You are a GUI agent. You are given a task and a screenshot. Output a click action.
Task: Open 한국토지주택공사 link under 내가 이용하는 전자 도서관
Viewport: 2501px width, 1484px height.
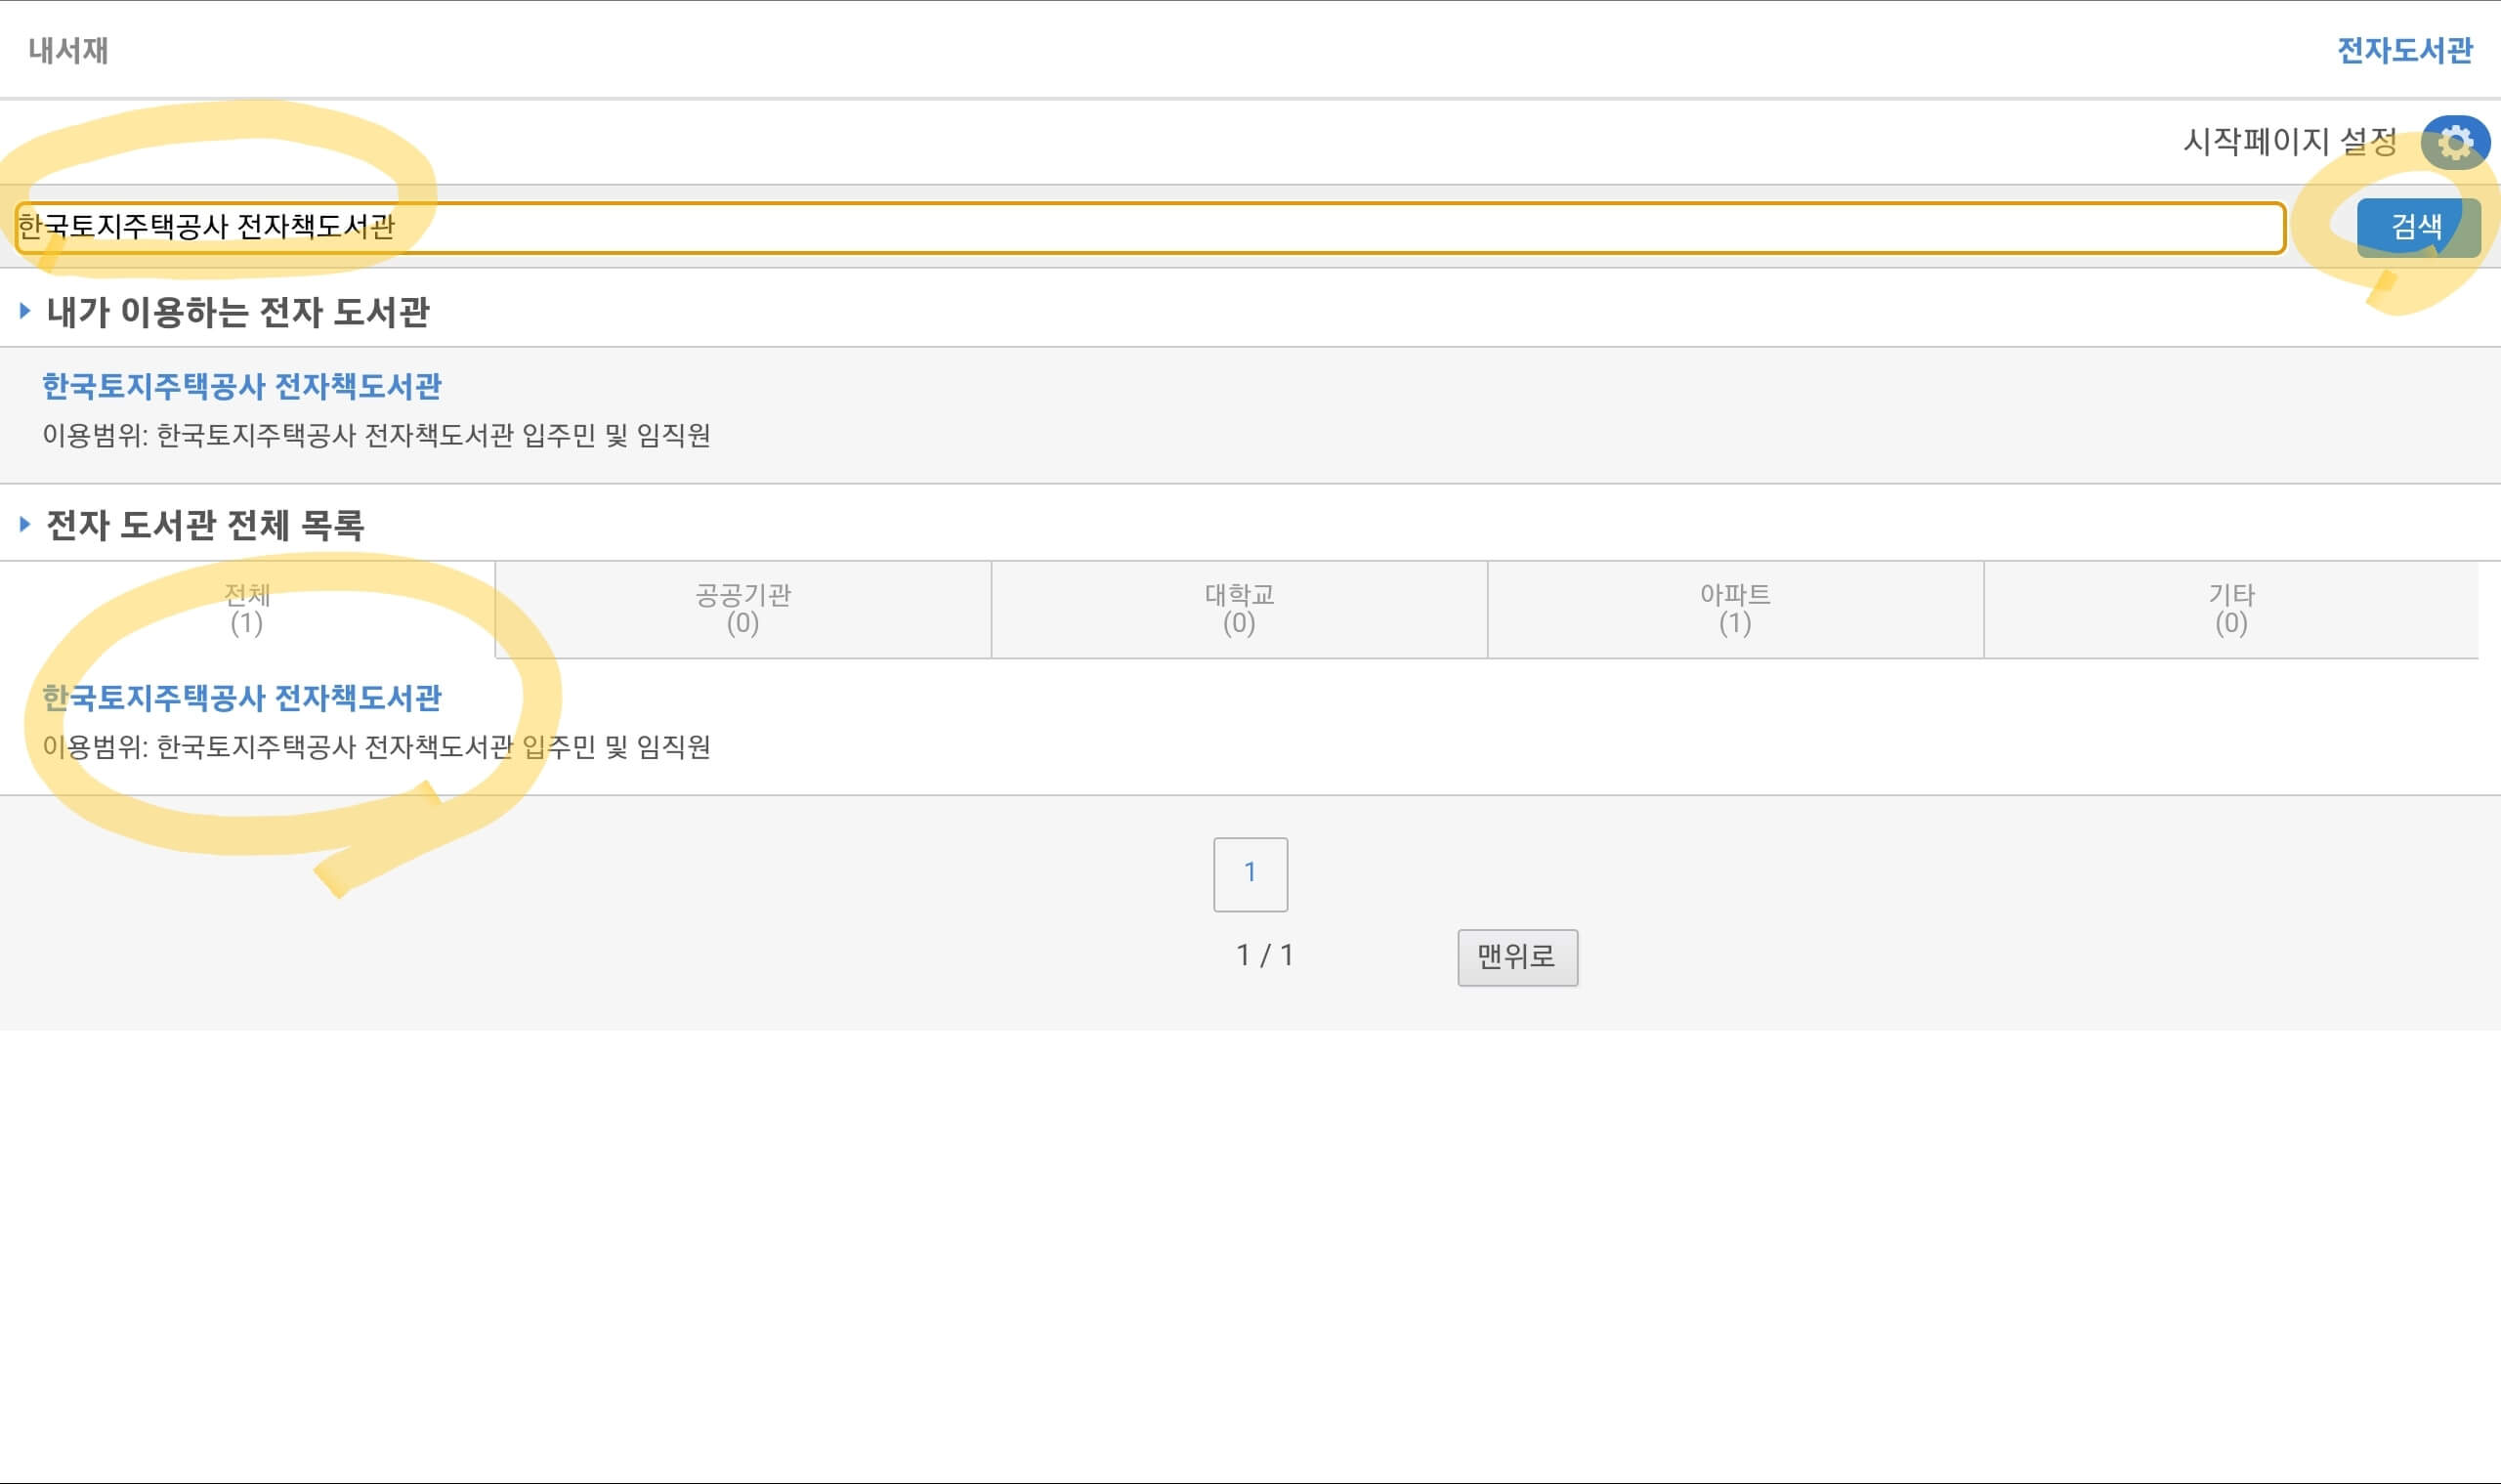(242, 386)
